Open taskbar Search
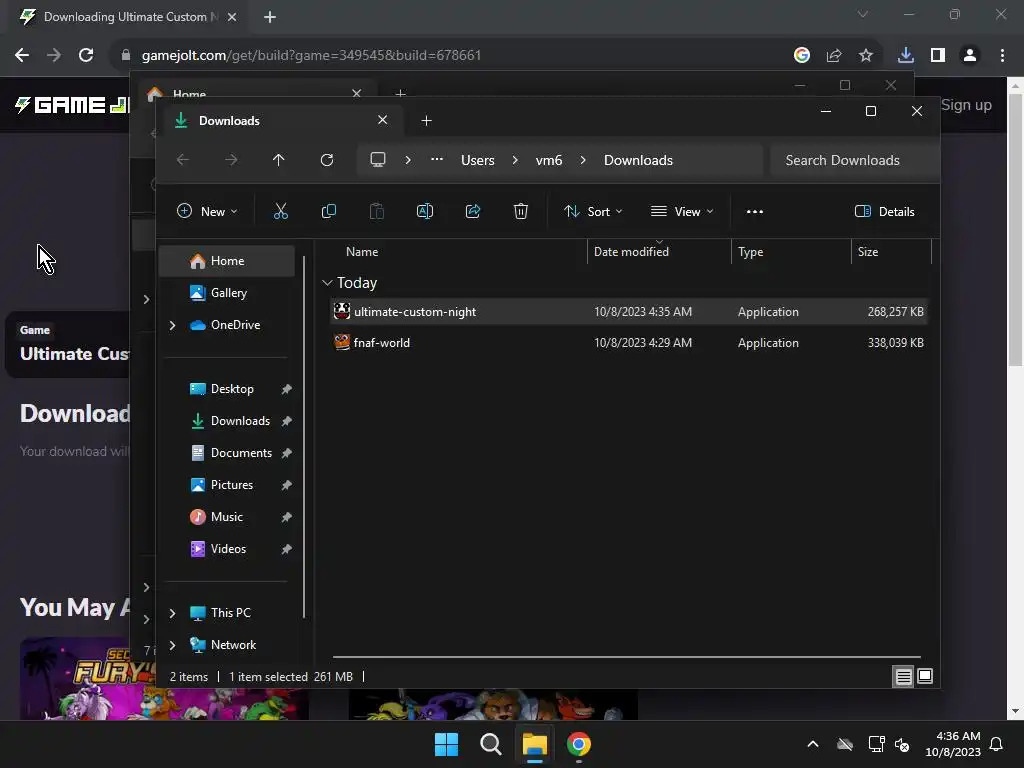Screen dimensions: 1024x768 click(490, 744)
